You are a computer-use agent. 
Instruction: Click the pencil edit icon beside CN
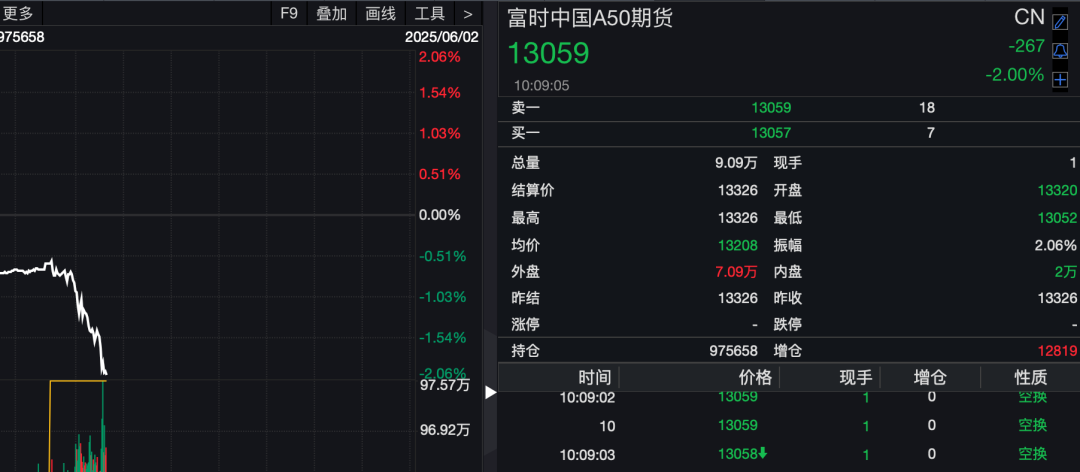1060,22
